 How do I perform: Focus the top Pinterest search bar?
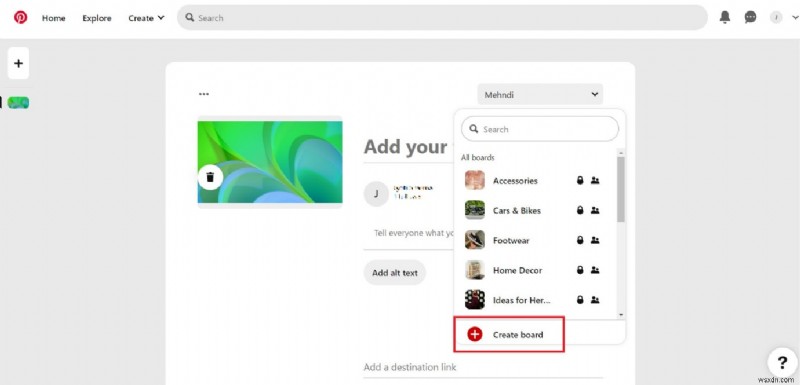[x=442, y=18]
